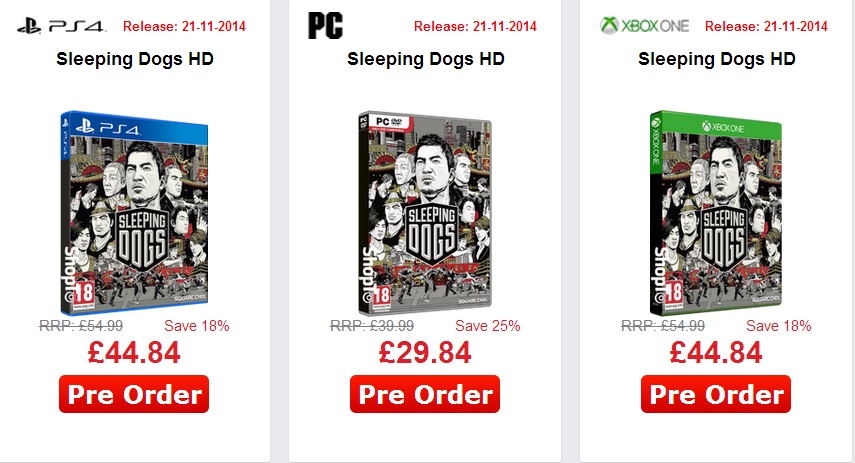Screen dimensions: 855x463
Task: Pre Order the PS4 version
Action: pos(134,394)
